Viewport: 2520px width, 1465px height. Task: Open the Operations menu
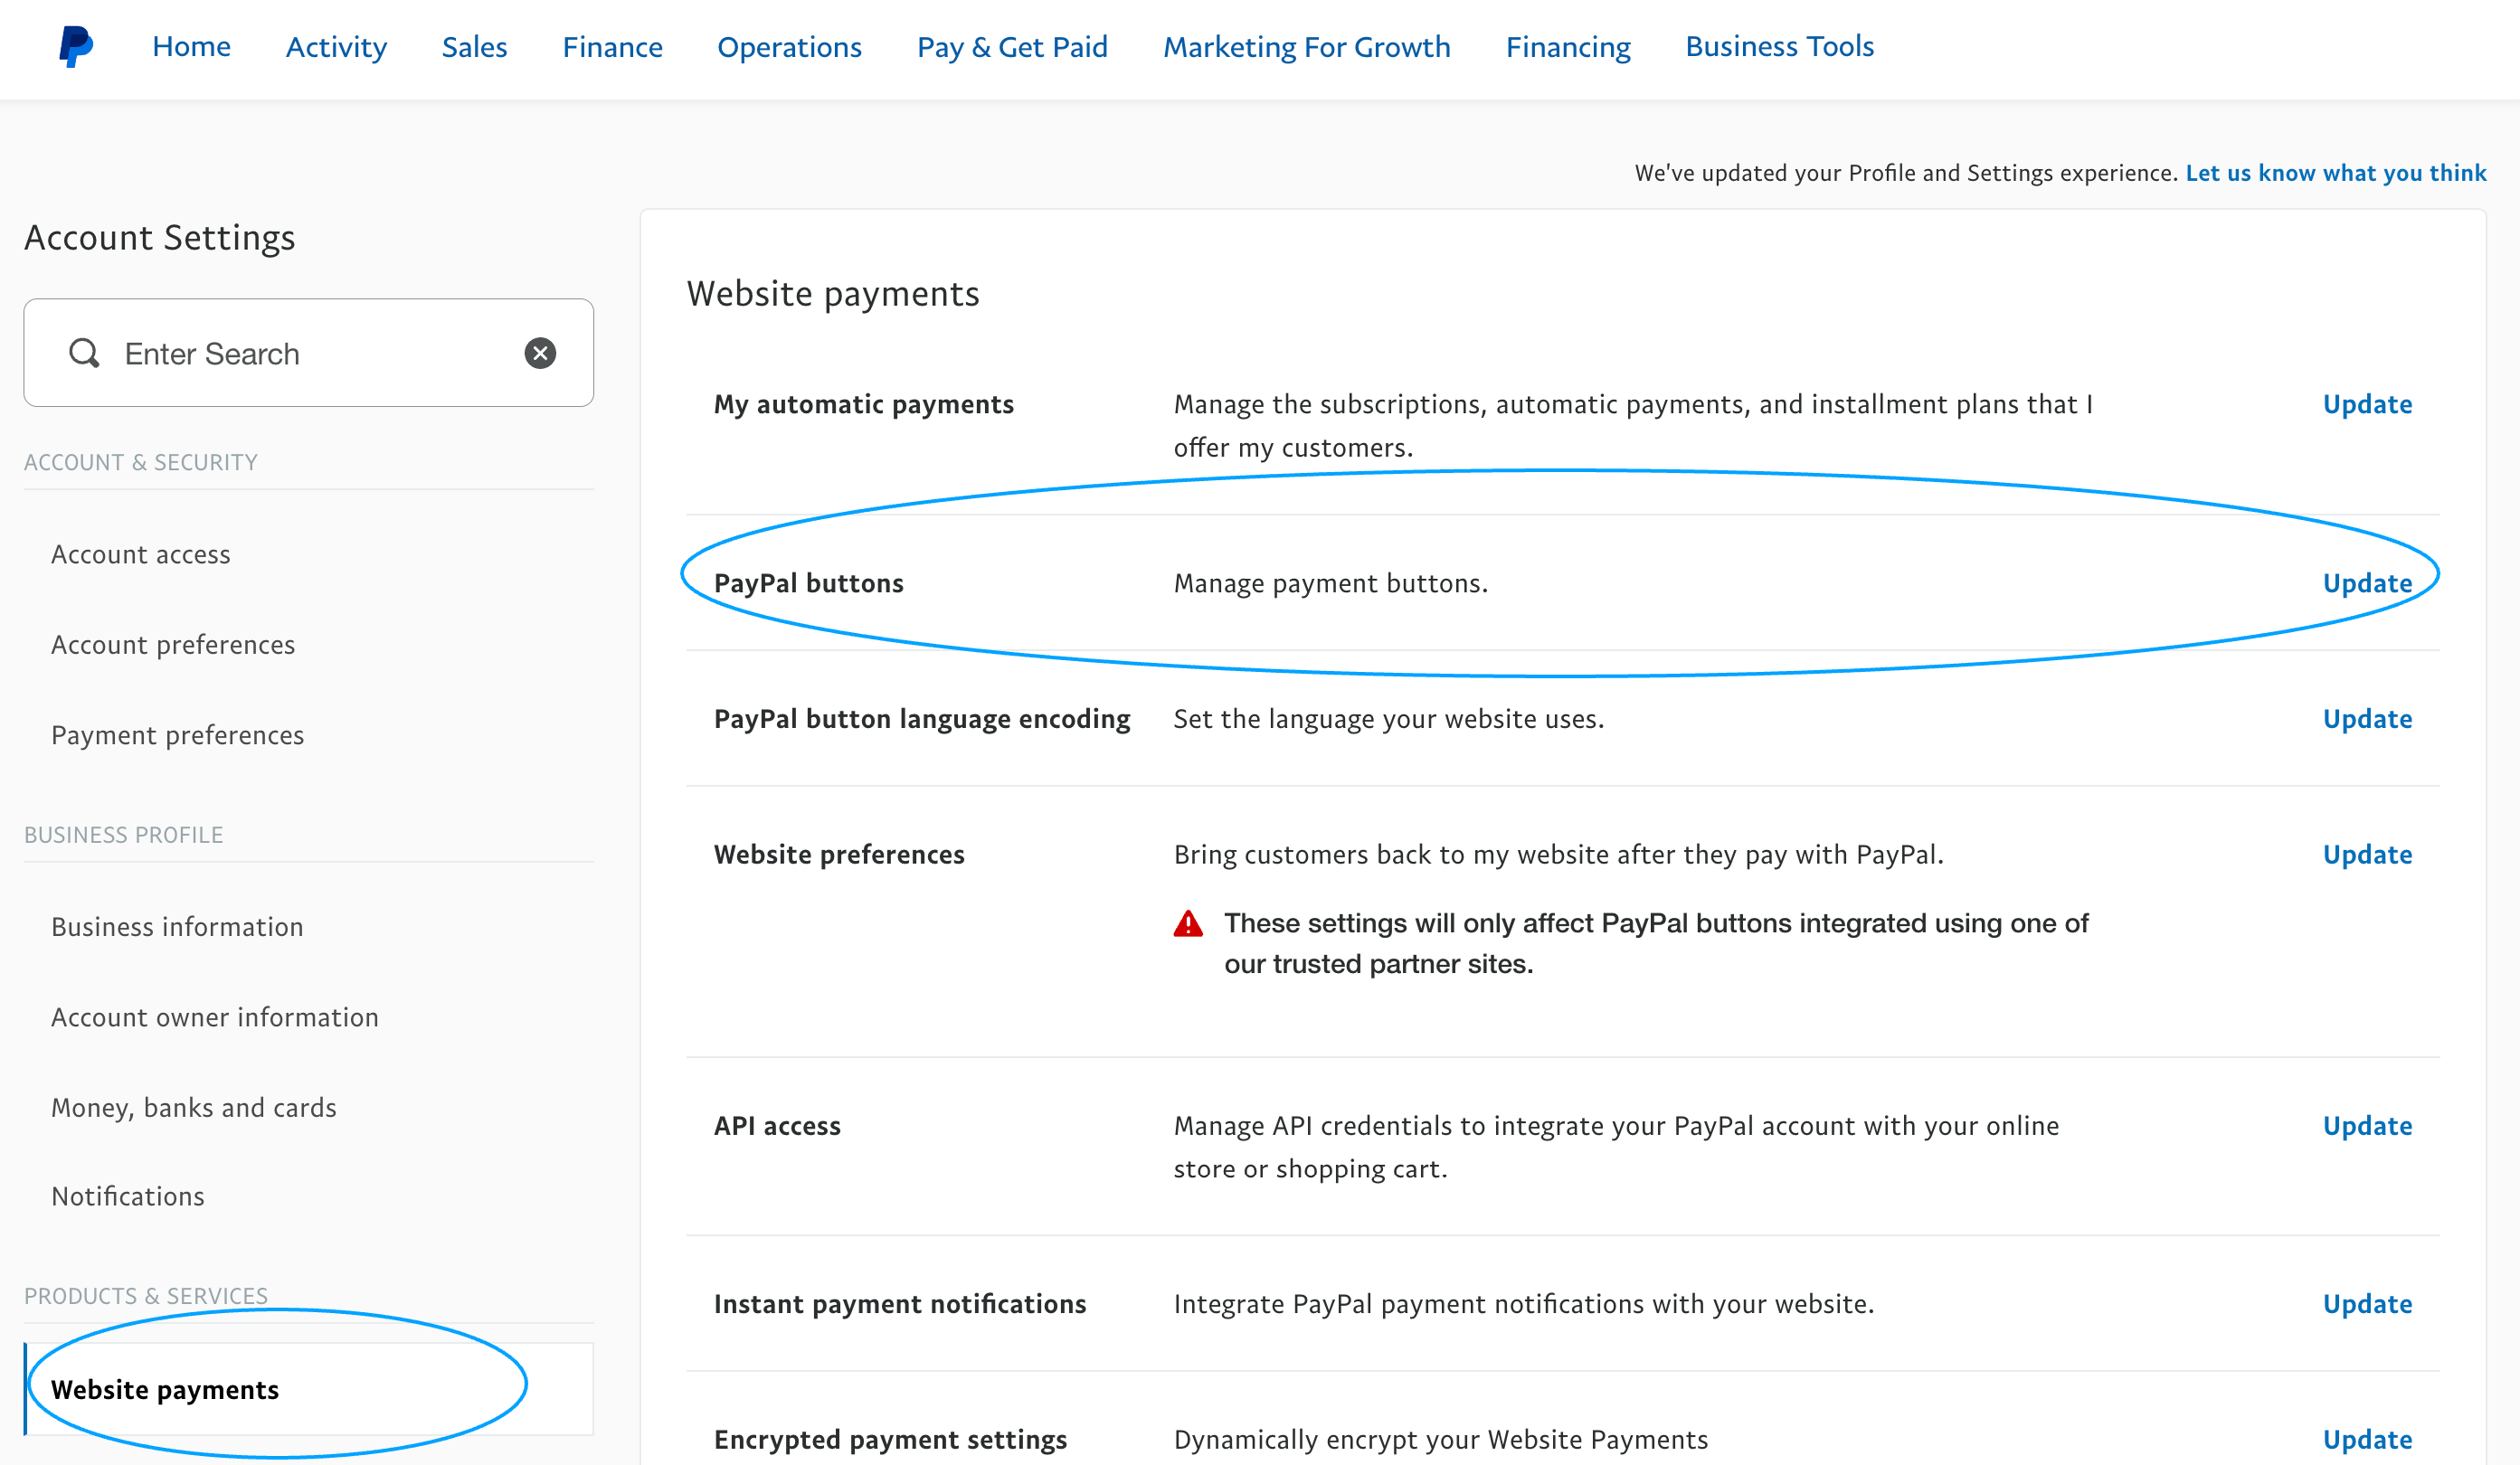point(789,47)
